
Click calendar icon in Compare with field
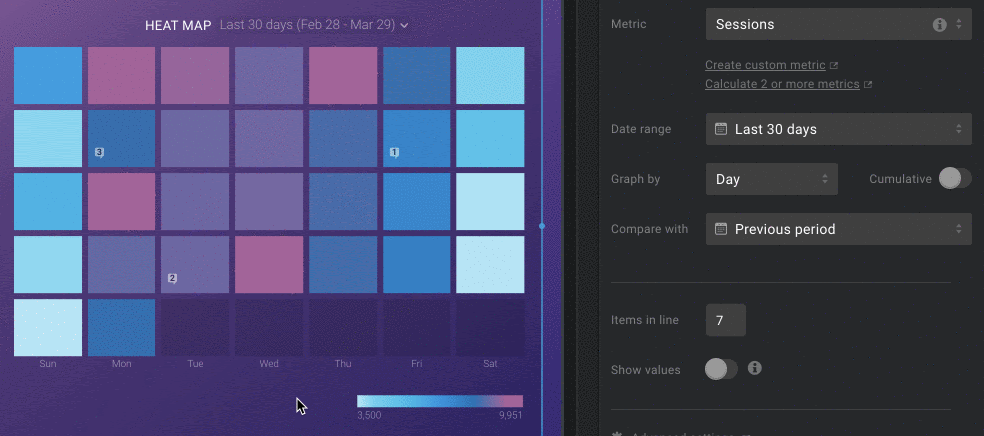coord(721,229)
